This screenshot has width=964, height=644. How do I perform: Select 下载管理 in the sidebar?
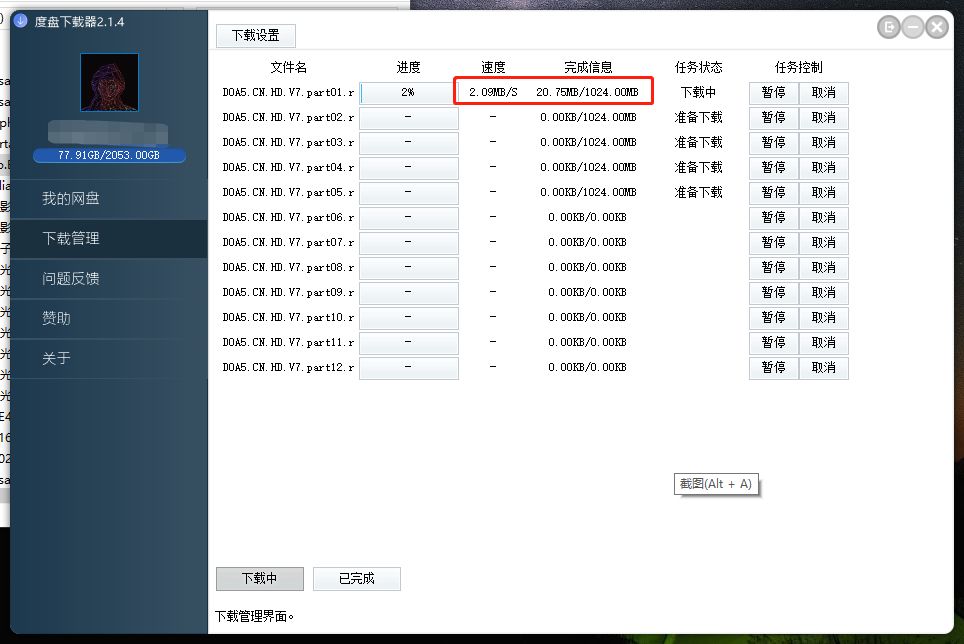pos(108,239)
